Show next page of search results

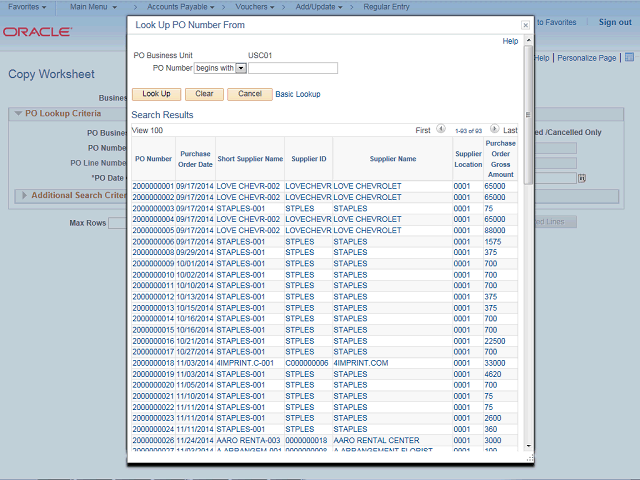(496, 130)
